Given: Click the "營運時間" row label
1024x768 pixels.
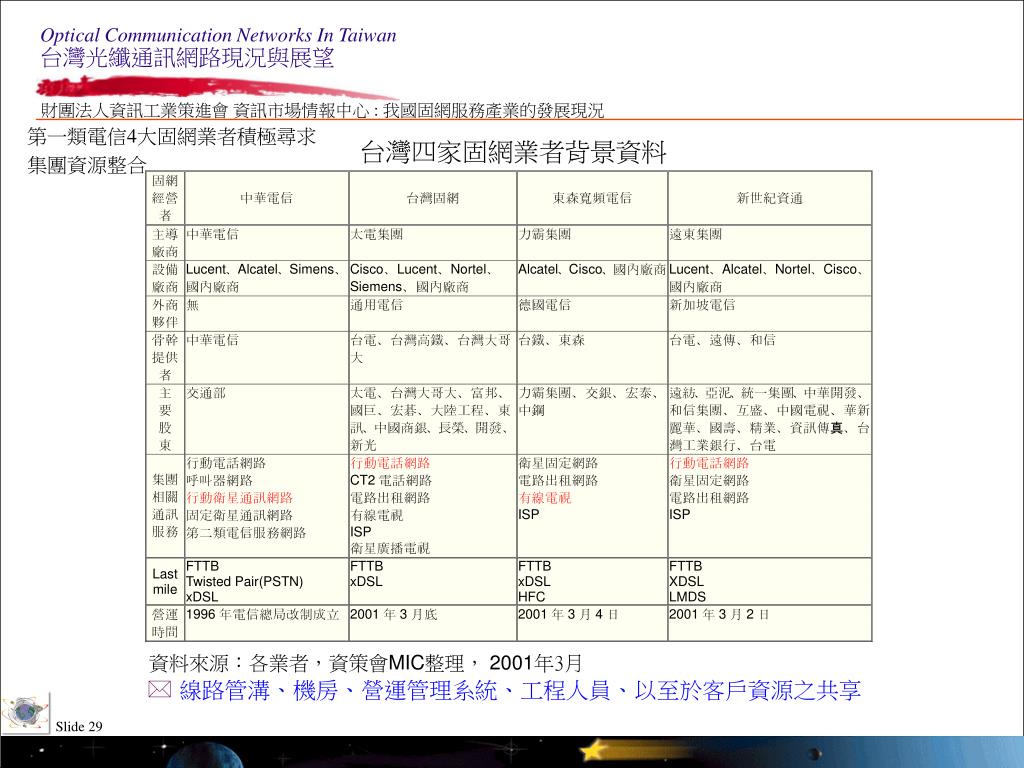Looking at the screenshot, I should [x=165, y=623].
